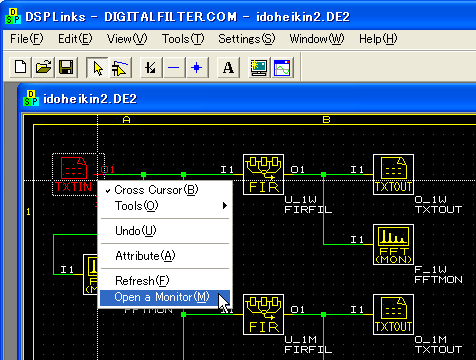Click the green monitor screen toolbar icon

coord(259,68)
